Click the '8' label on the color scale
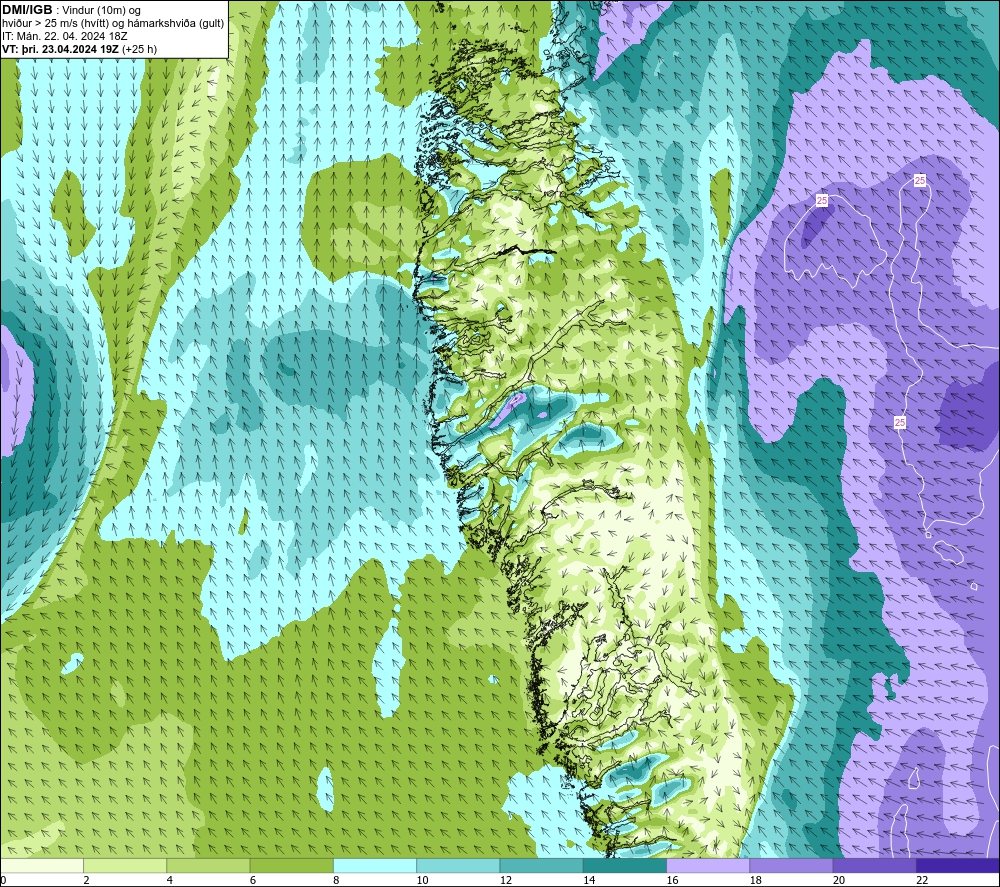Viewport: 1000px width, 887px height. [336, 880]
